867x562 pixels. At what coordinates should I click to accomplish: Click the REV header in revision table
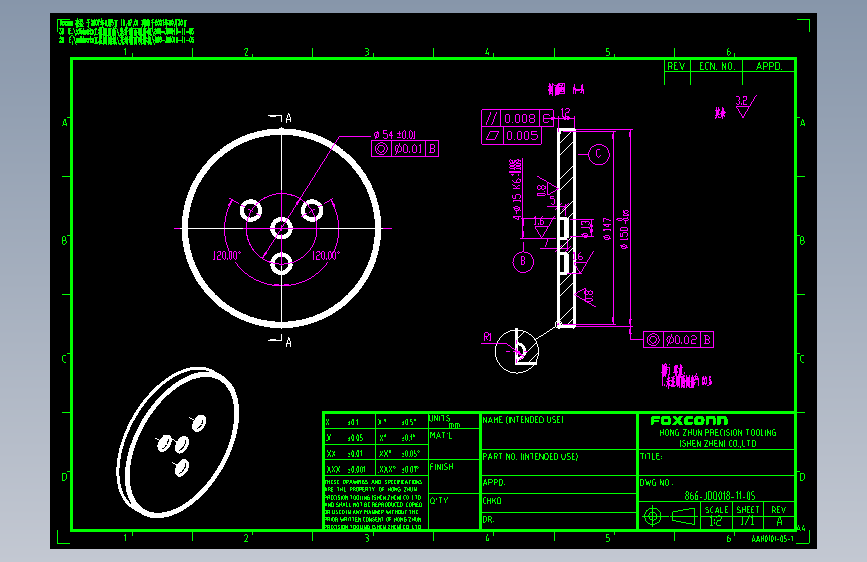[x=677, y=66]
